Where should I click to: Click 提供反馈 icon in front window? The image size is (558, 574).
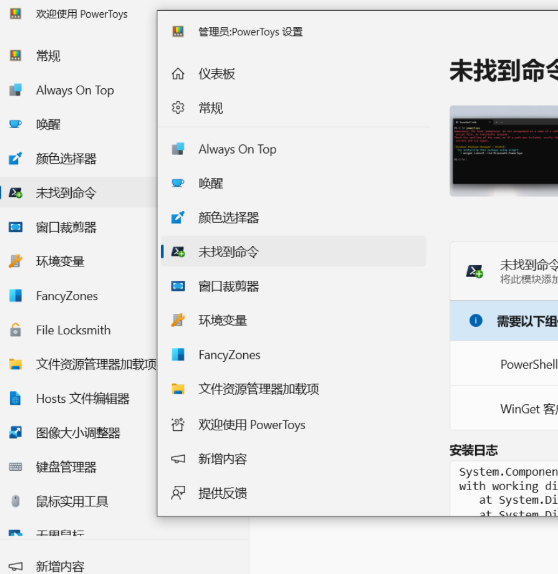(178, 493)
